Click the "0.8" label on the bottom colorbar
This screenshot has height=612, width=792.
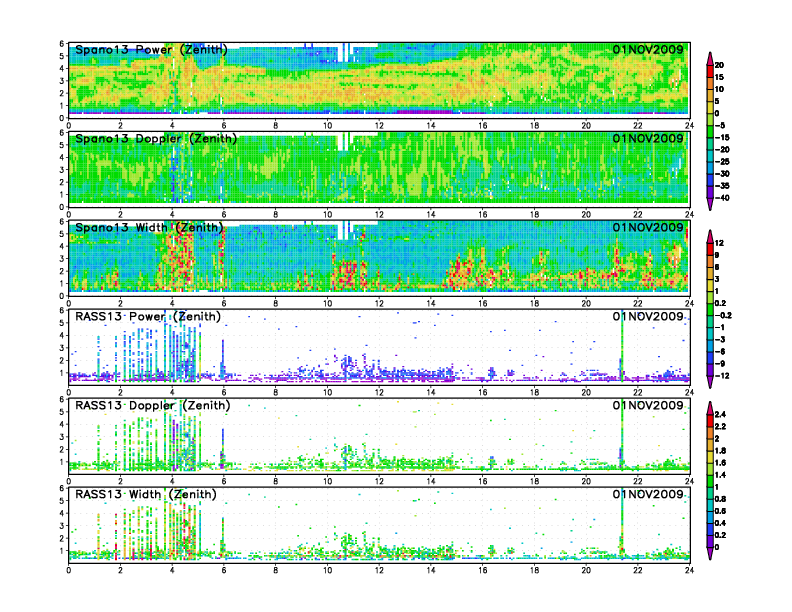pyautogui.click(x=720, y=499)
